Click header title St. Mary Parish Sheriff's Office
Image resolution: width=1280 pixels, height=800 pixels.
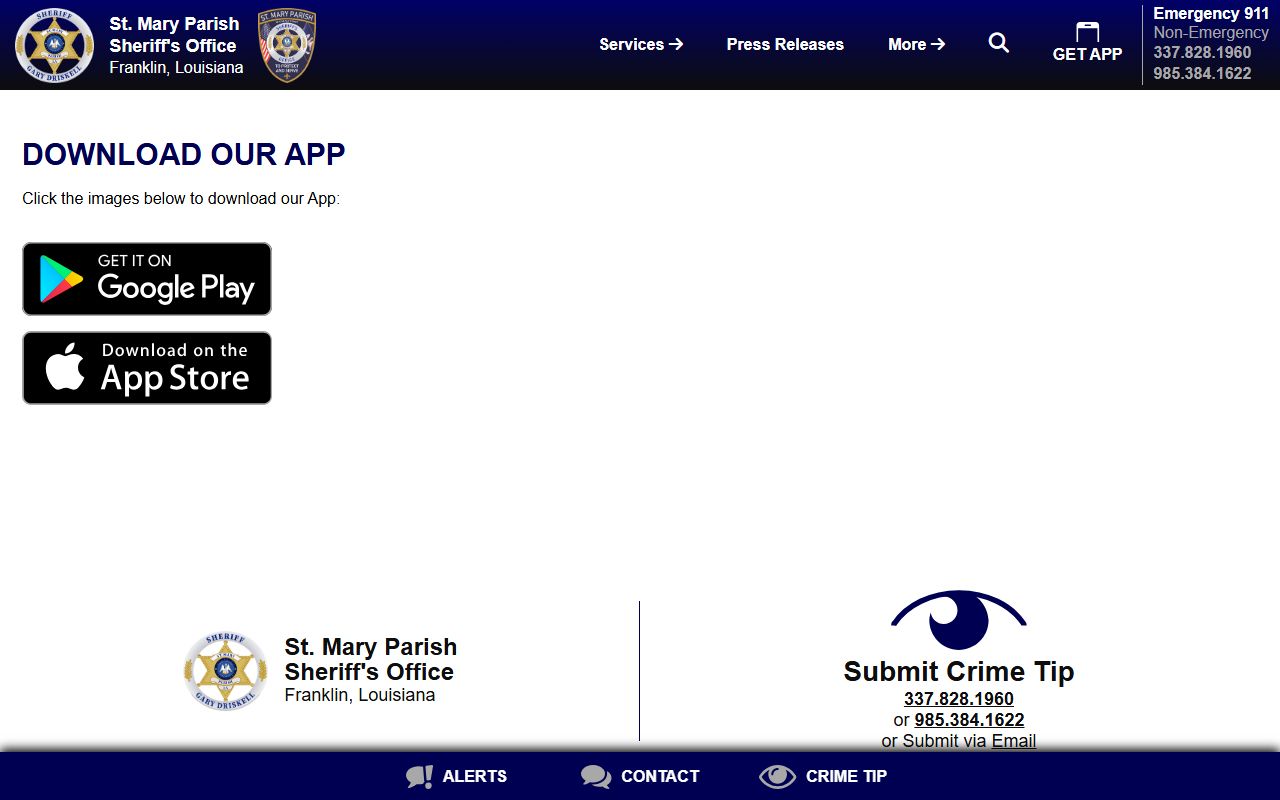point(174,34)
